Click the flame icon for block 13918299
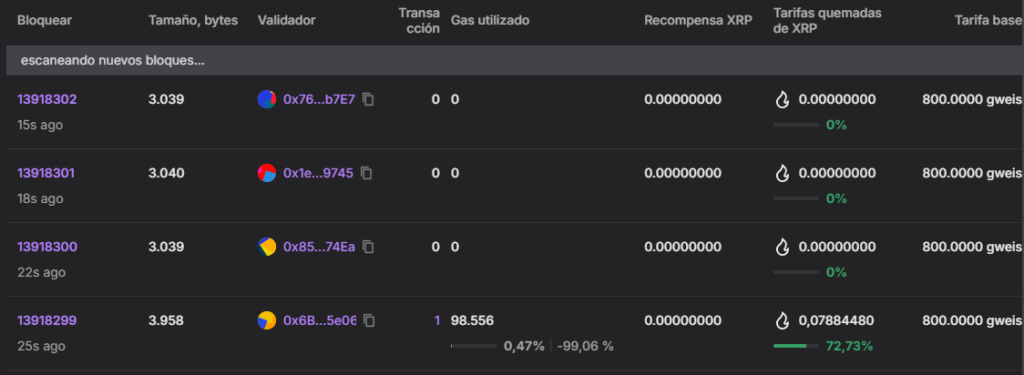Screen dimensions: 1024x375 (782, 321)
